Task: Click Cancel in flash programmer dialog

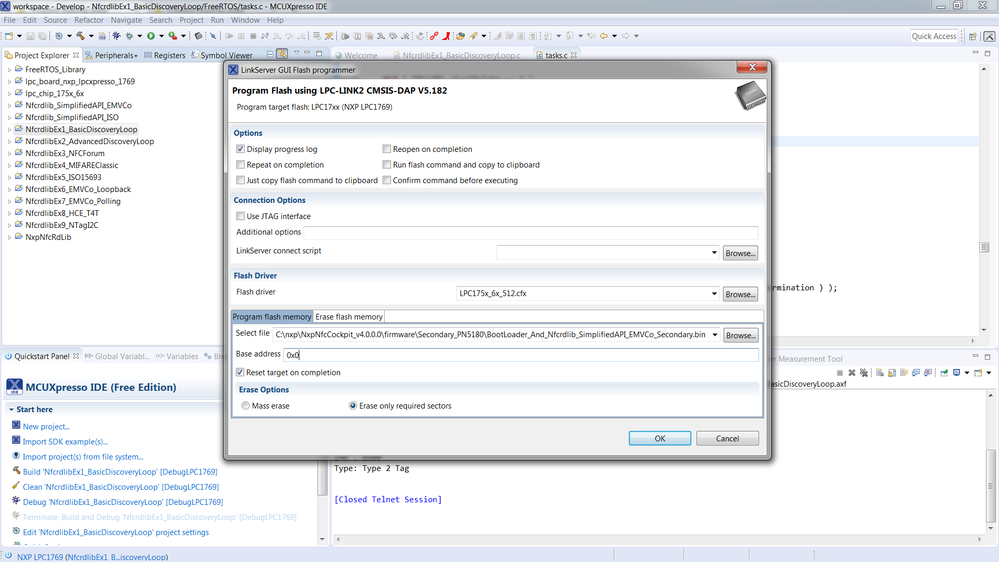Action: click(x=727, y=438)
